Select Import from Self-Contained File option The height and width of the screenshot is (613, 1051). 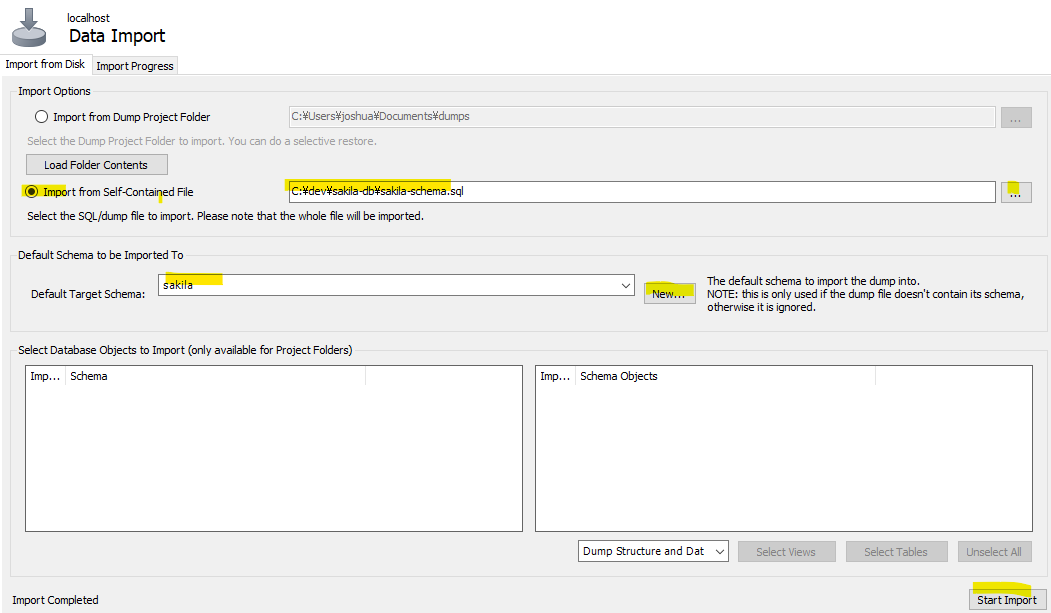point(31,190)
